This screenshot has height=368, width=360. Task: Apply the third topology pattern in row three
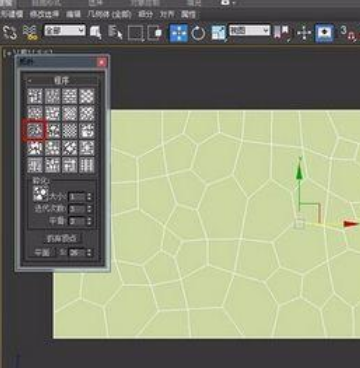click(70, 131)
